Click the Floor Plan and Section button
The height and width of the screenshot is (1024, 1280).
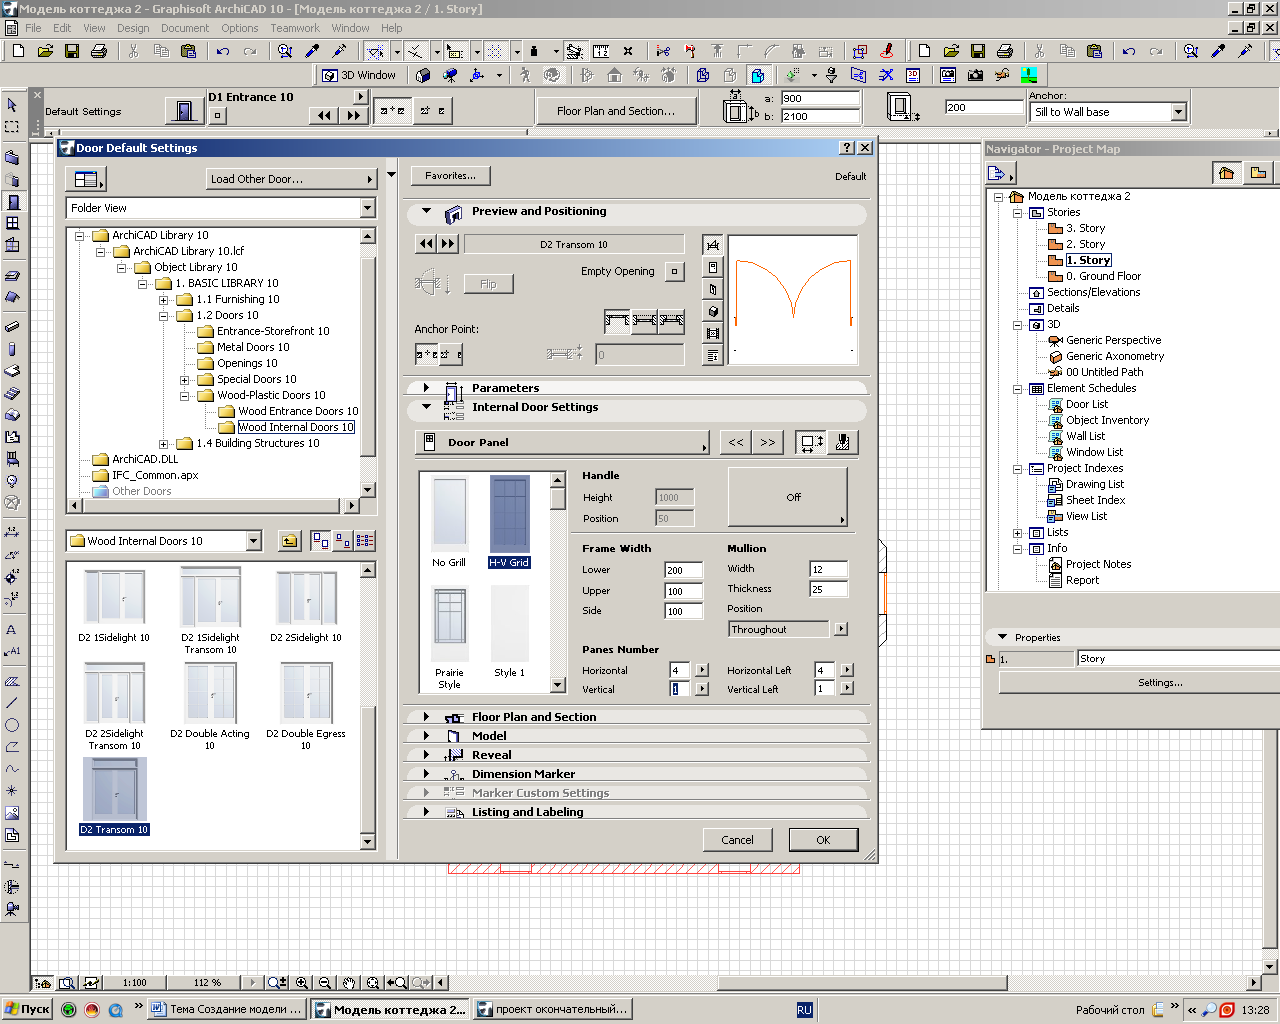tap(616, 111)
